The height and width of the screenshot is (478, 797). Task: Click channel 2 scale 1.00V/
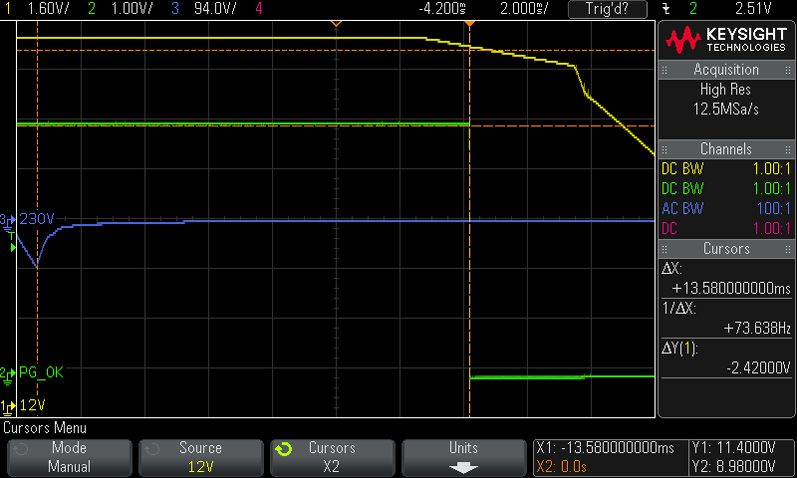point(132,8)
